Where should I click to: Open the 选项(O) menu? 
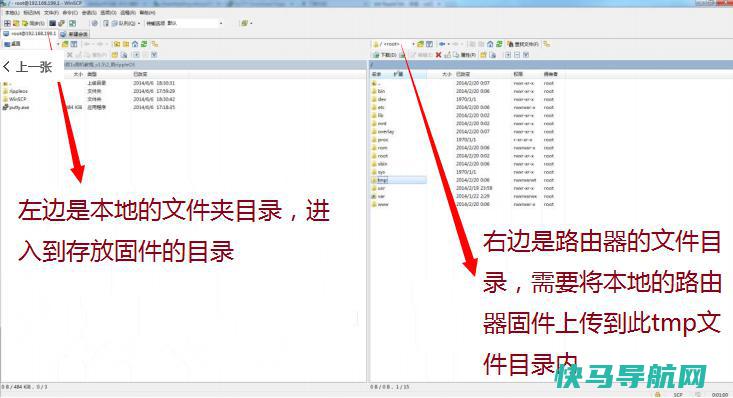[108, 13]
